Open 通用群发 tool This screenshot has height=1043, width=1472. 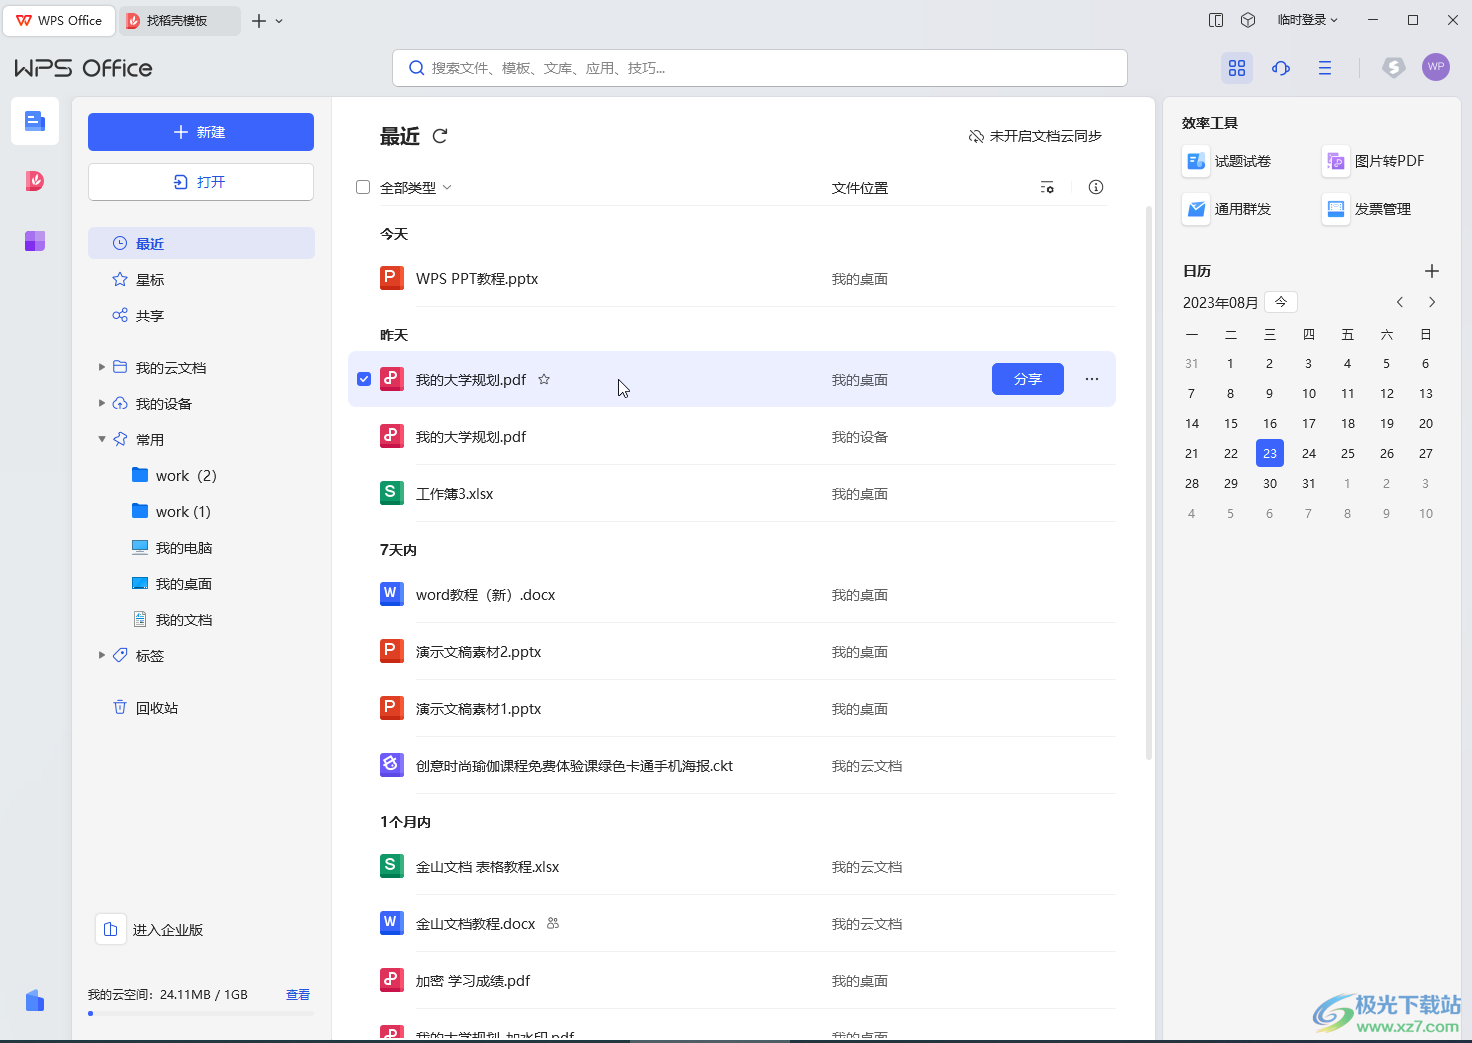click(1227, 209)
